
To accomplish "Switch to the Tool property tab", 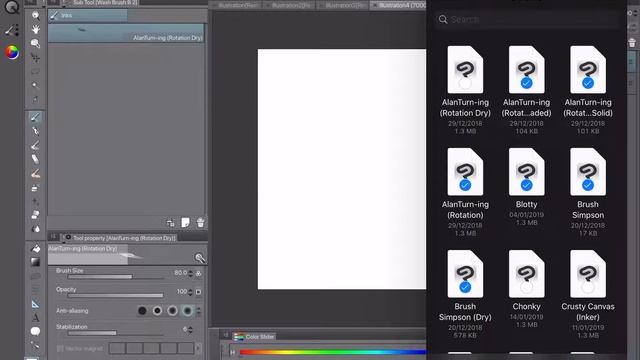I will [120, 238].
